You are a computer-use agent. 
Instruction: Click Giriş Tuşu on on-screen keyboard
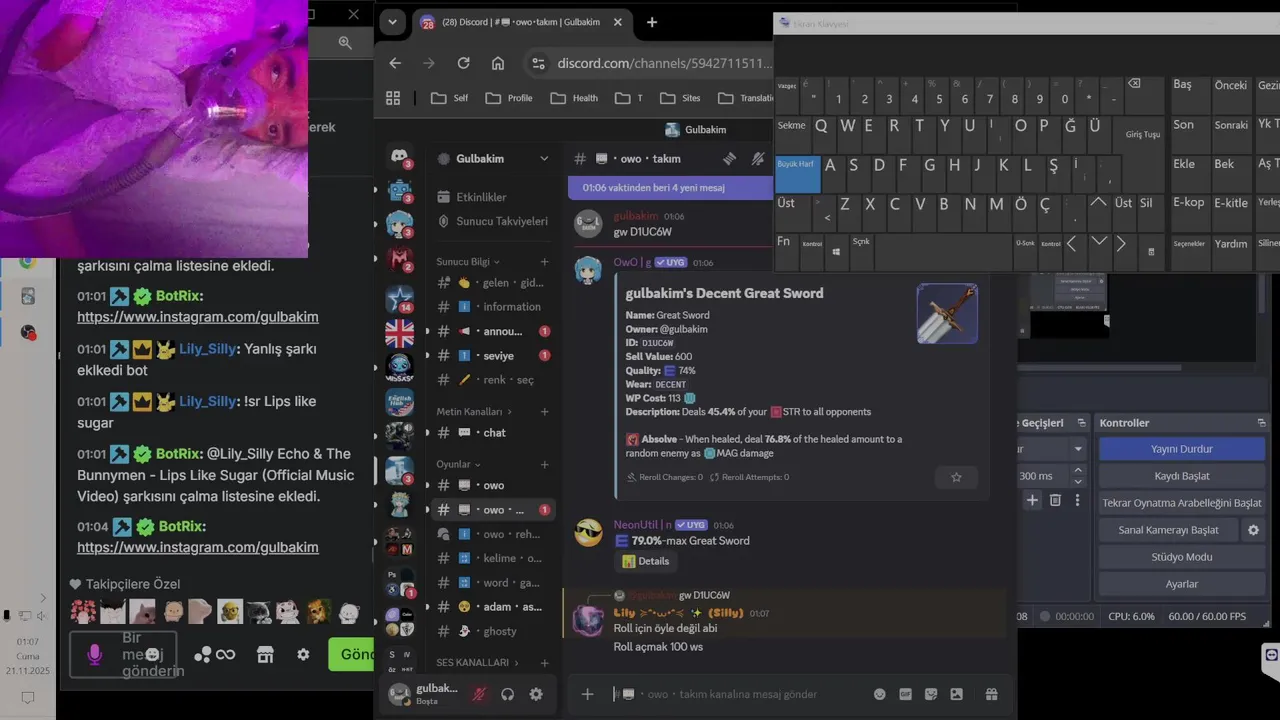point(1143,134)
